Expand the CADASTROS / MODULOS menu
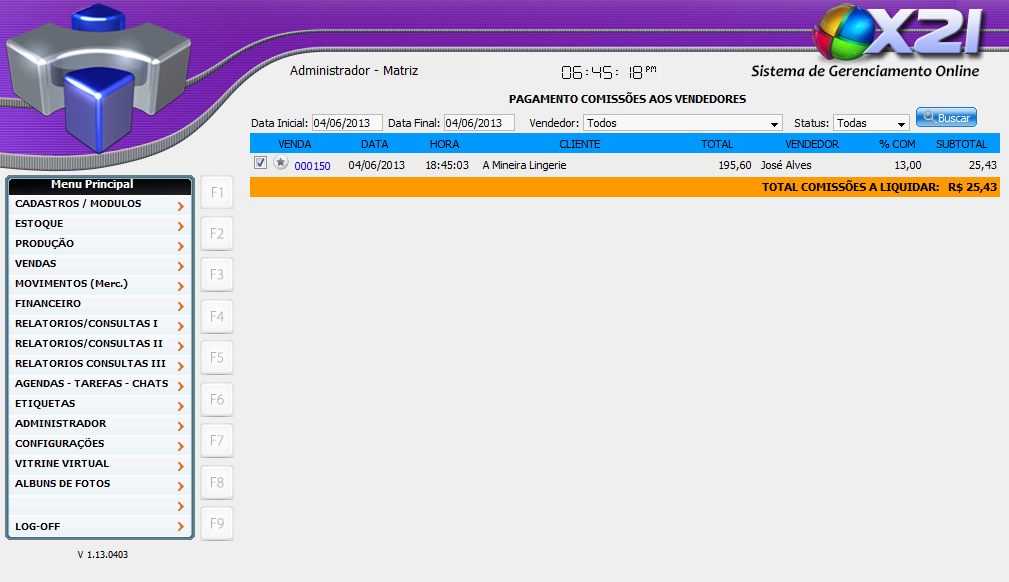The width and height of the screenshot is (1009, 582). [x=100, y=204]
